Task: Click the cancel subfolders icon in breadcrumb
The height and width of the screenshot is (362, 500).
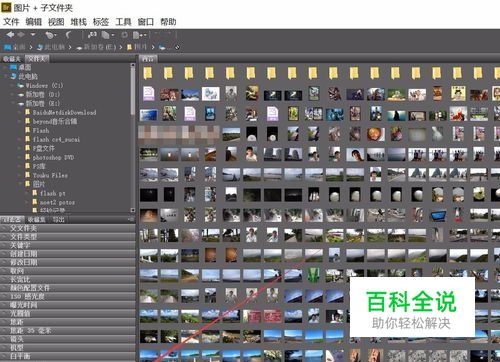Action: tap(177, 47)
